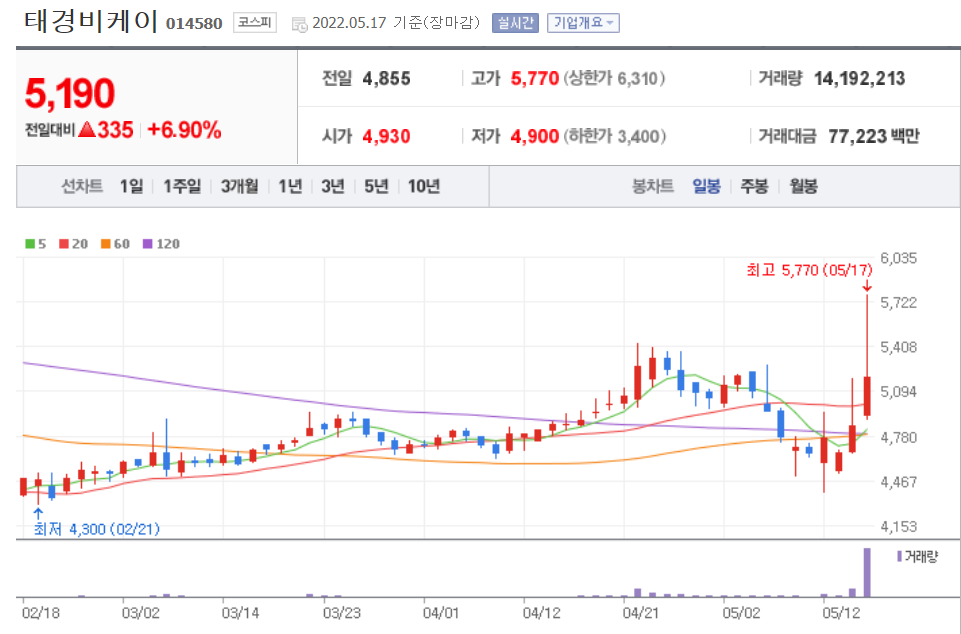Viewport: 961px width, 634px height.
Task: Click the green 5-day moving average swatch
Action: pos(29,244)
